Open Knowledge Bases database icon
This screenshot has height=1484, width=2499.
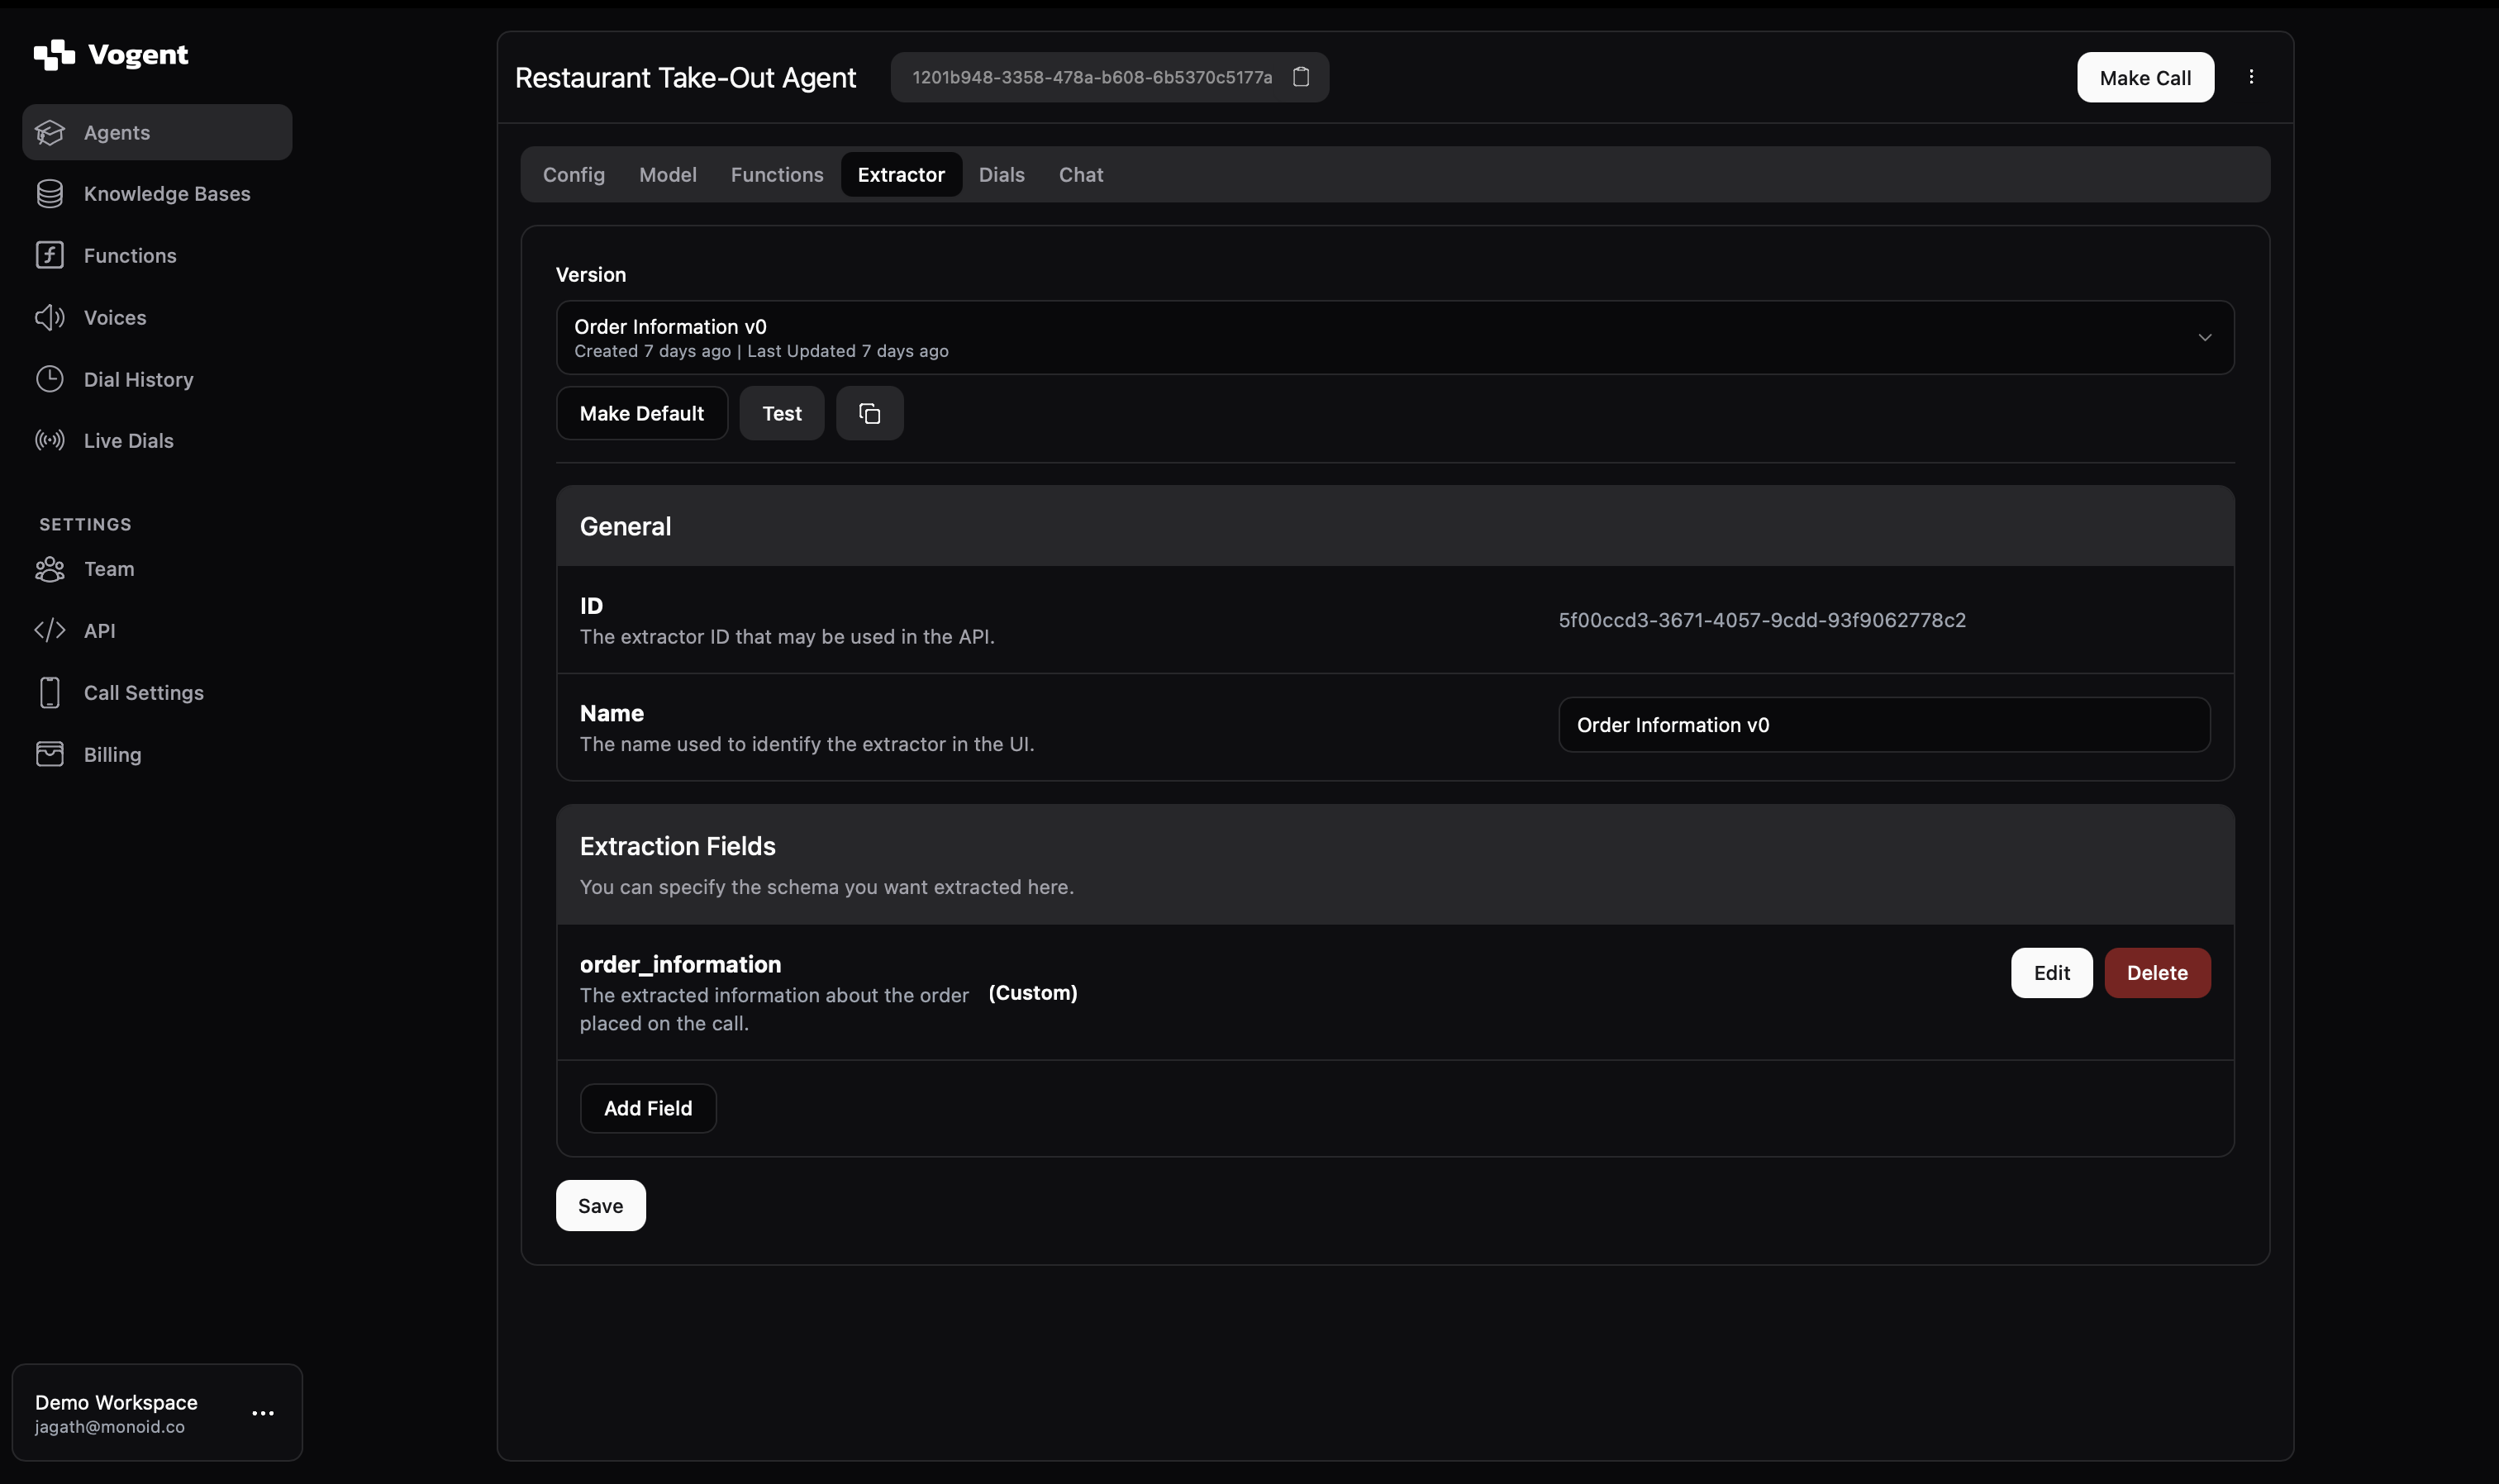tap(50, 194)
